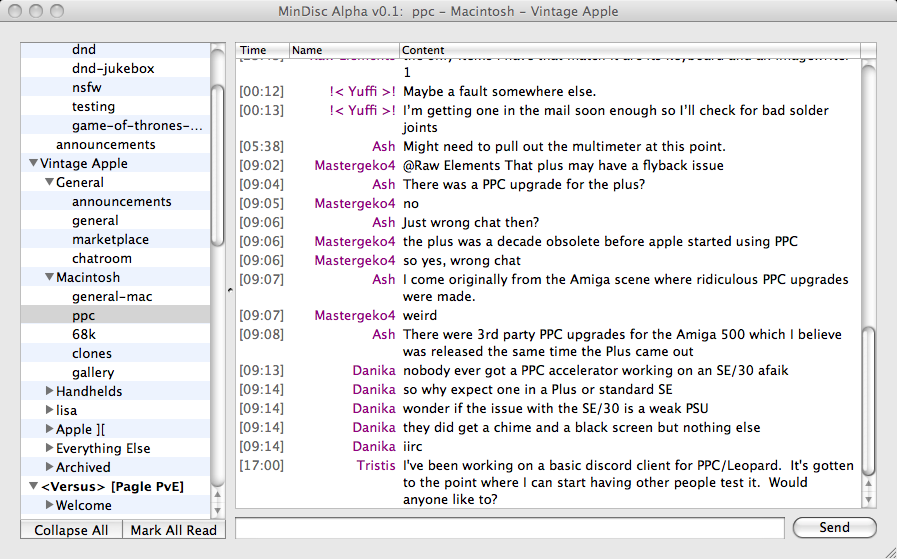The width and height of the screenshot is (897, 559).
Task: Open the marketplace channel
Action: (x=110, y=240)
